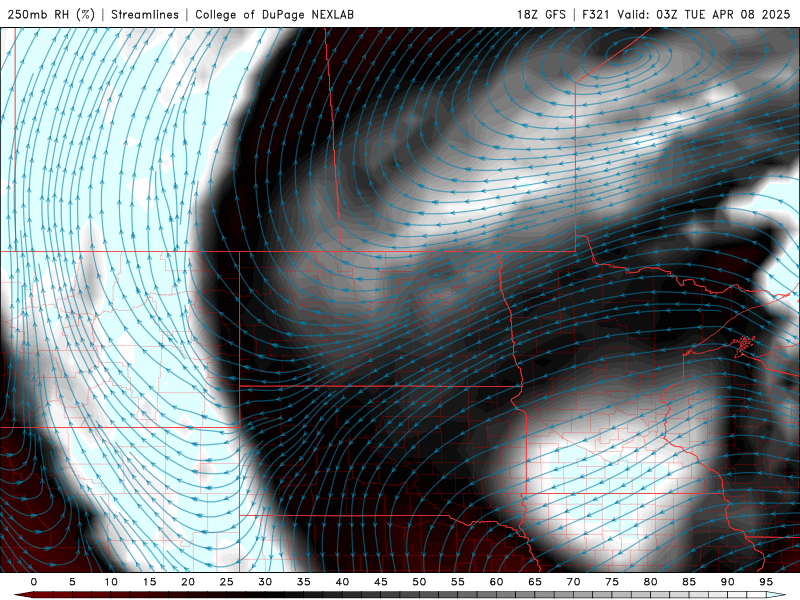Click the 85 percent legend label
Image resolution: width=800 pixels, height=600 pixels.
[x=689, y=582]
